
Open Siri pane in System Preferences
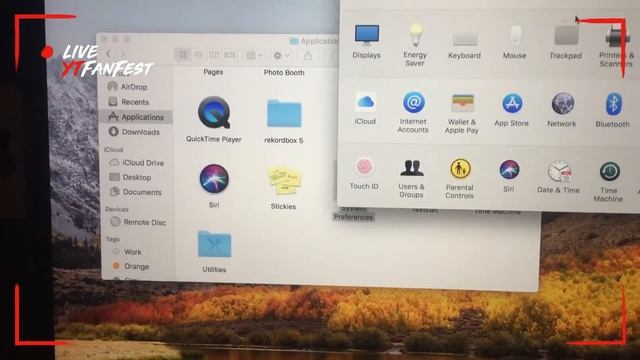(509, 176)
